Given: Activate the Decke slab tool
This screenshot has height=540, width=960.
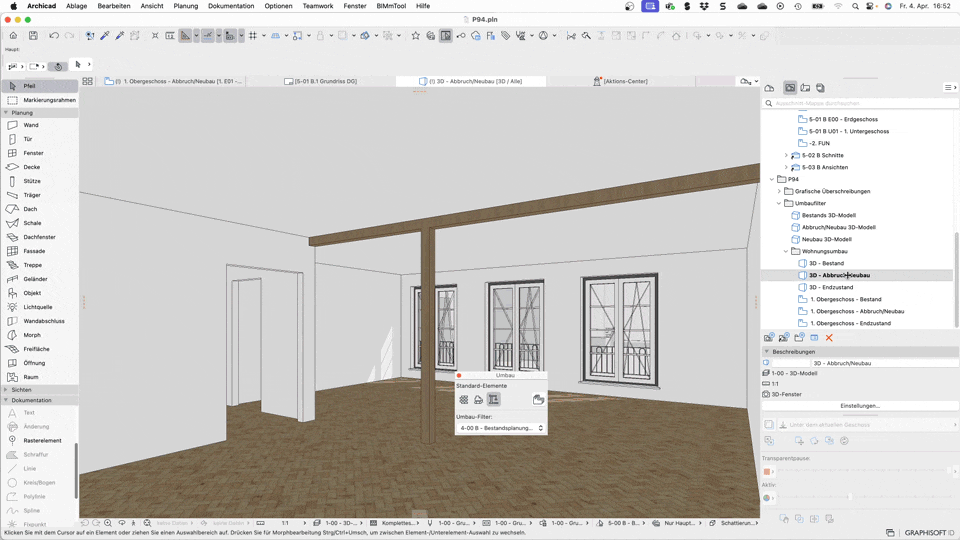Looking at the screenshot, I should (40, 167).
